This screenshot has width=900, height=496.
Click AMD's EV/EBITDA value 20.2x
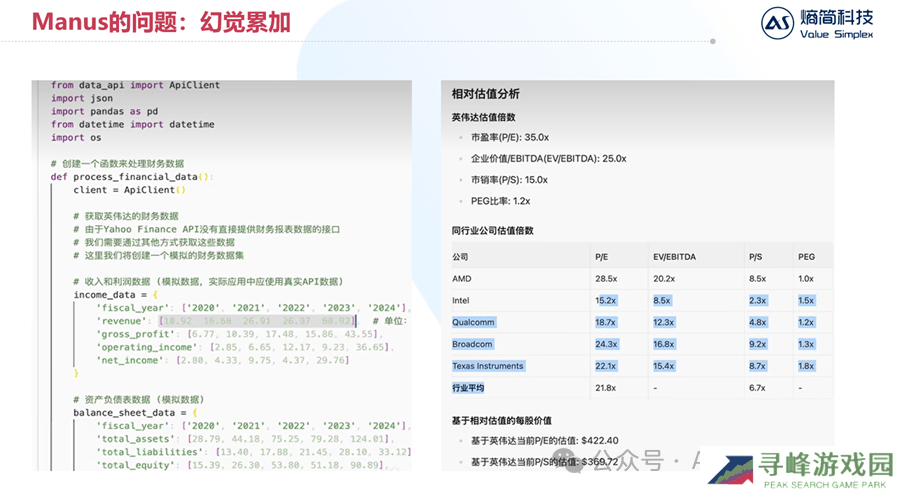tap(664, 279)
